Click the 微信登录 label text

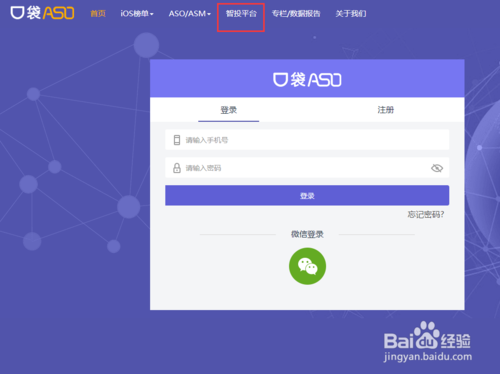307,234
